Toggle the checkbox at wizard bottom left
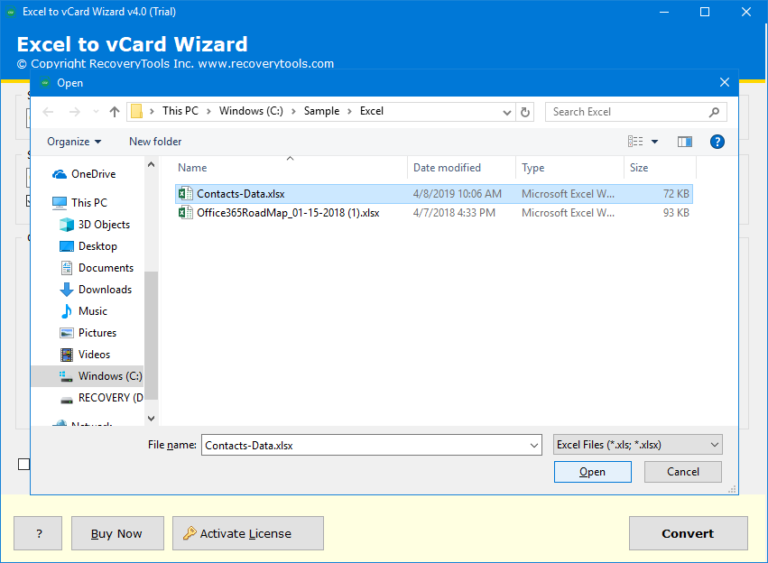 24,464
